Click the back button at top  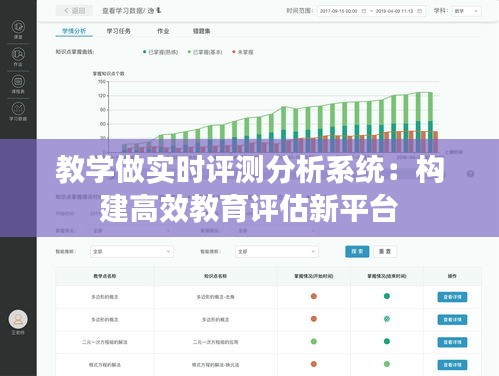coord(75,11)
